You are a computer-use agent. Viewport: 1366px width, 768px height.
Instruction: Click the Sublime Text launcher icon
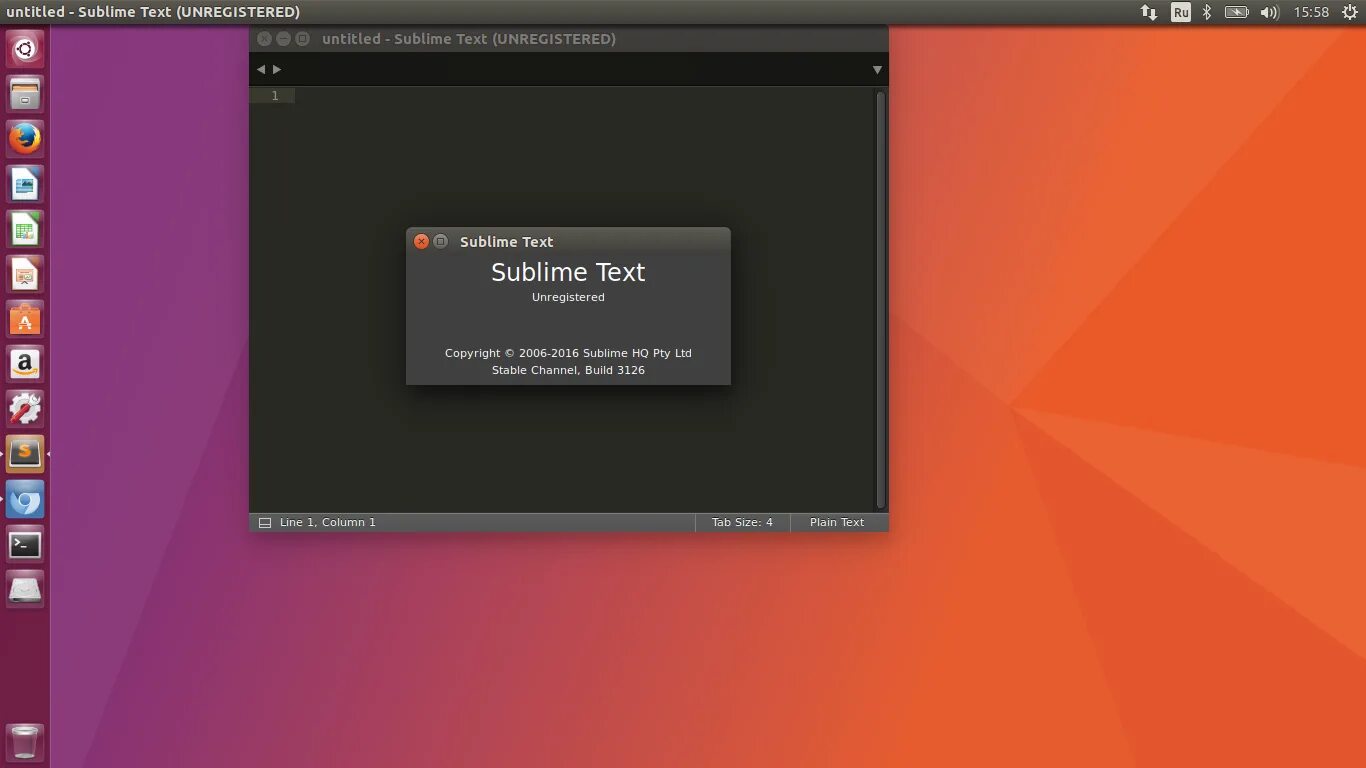[25, 454]
